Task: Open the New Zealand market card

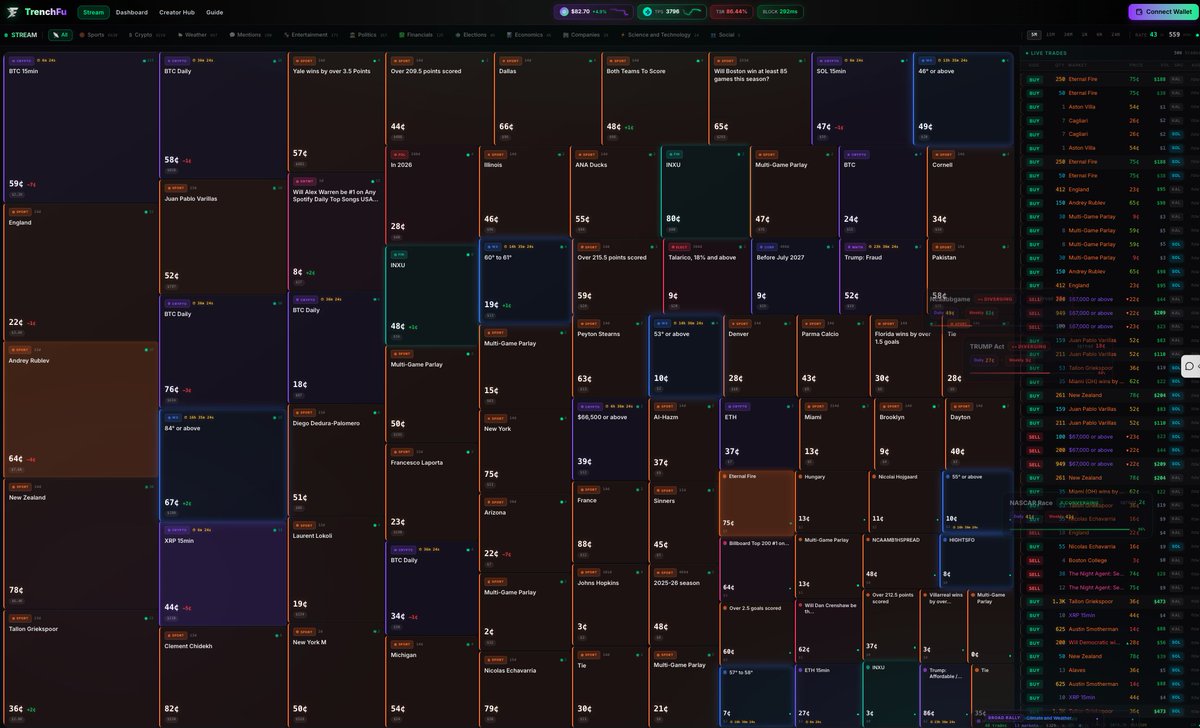Action: point(80,544)
